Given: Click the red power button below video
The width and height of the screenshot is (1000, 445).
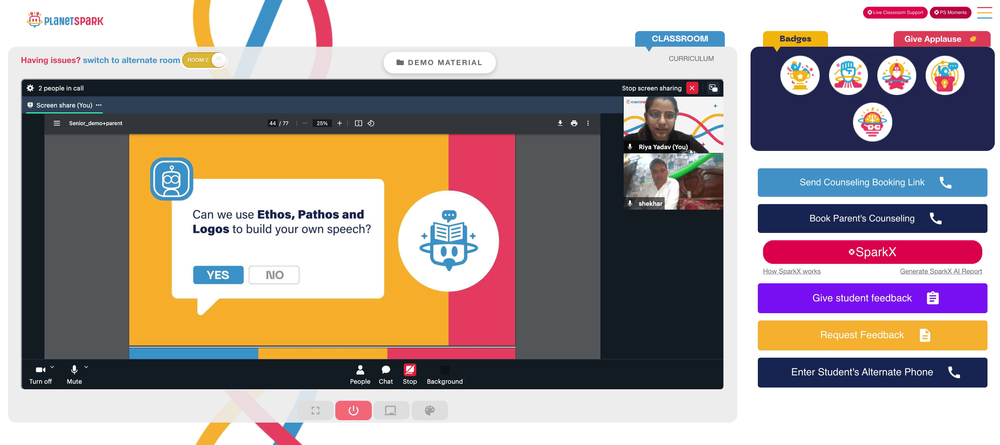Looking at the screenshot, I should 353,411.
